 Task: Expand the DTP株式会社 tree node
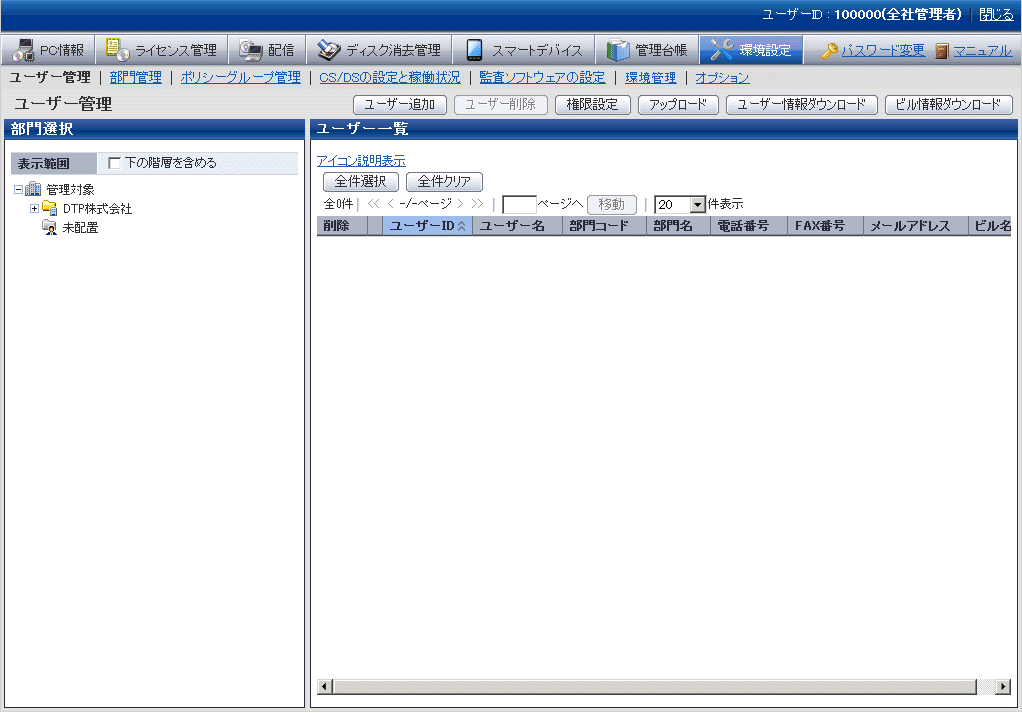[x=35, y=209]
